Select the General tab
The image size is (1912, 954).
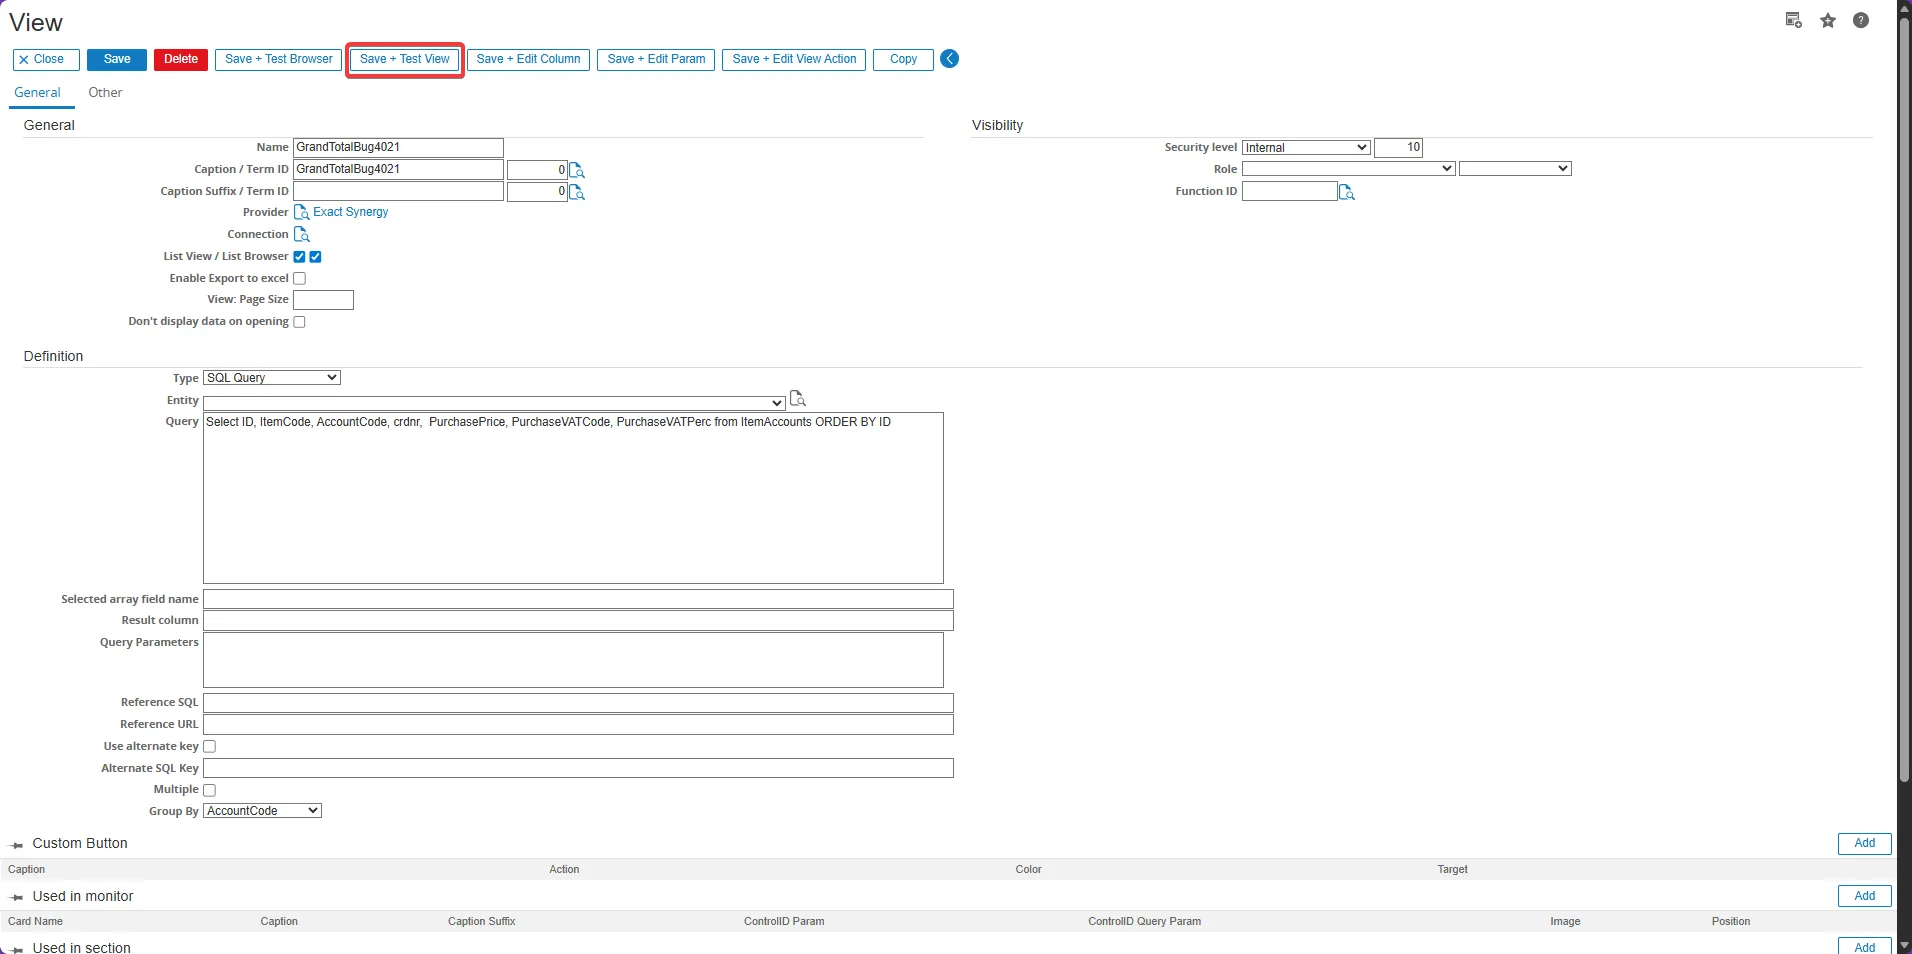37,93
